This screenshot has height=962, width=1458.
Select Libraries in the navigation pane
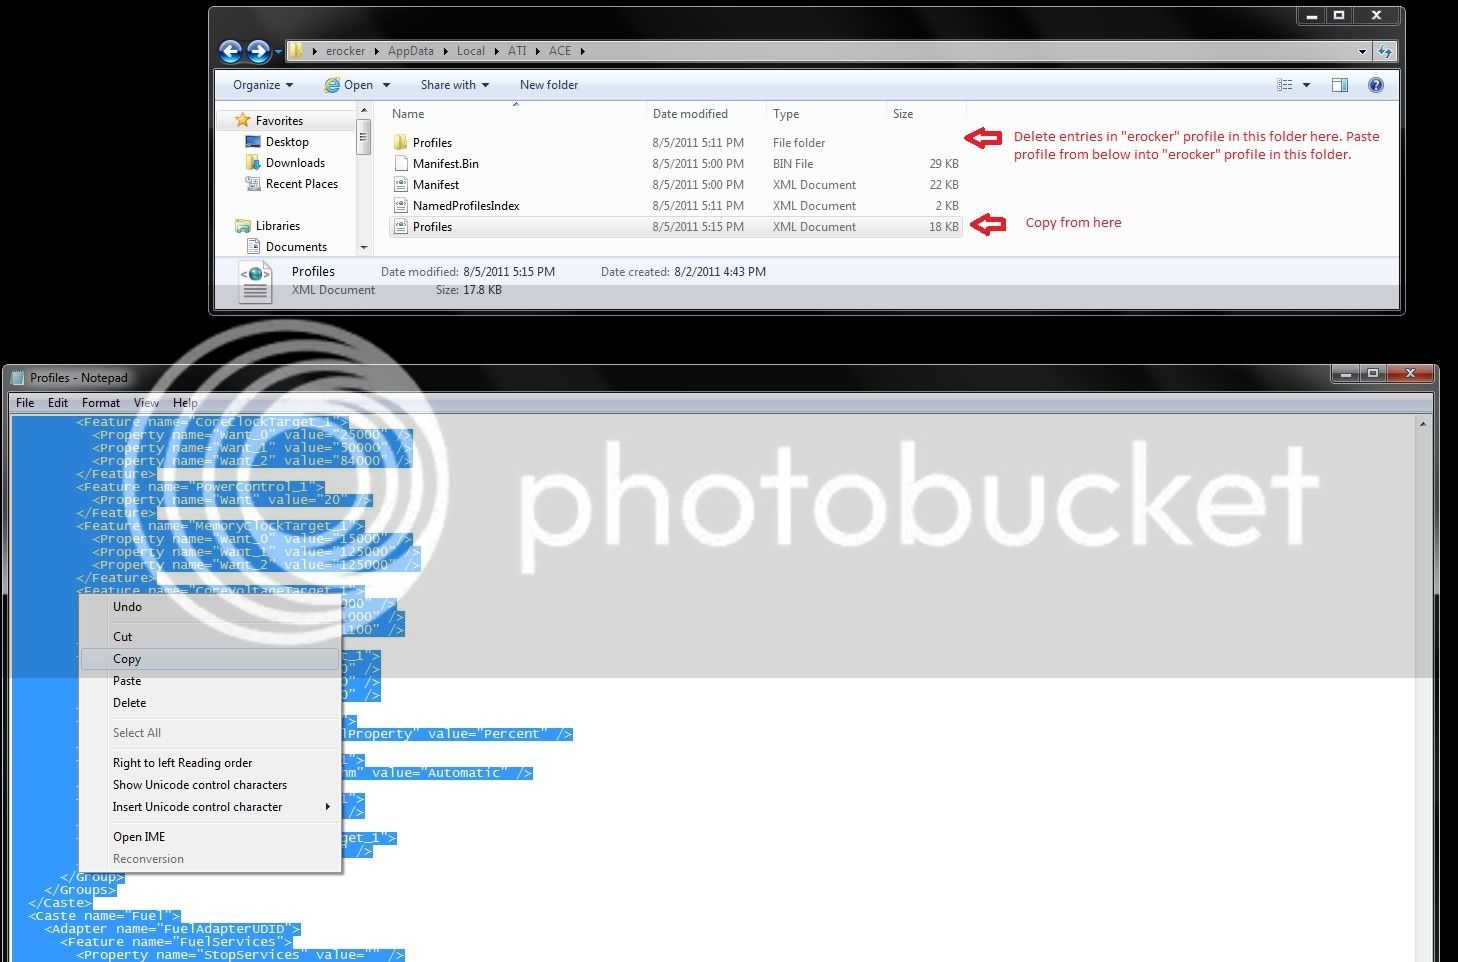pyautogui.click(x=277, y=226)
